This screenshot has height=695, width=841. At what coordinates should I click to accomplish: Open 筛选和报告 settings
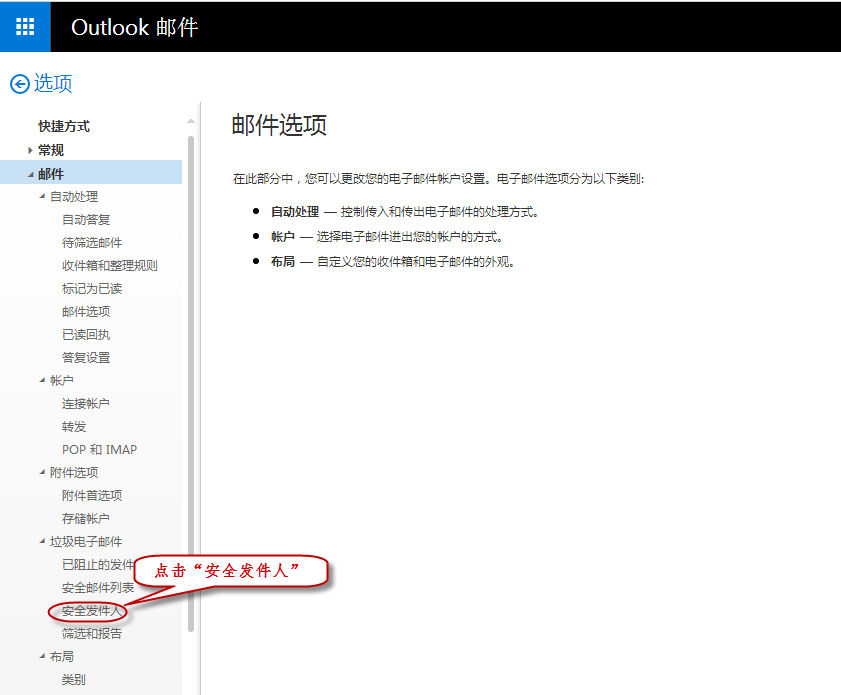click(x=92, y=634)
